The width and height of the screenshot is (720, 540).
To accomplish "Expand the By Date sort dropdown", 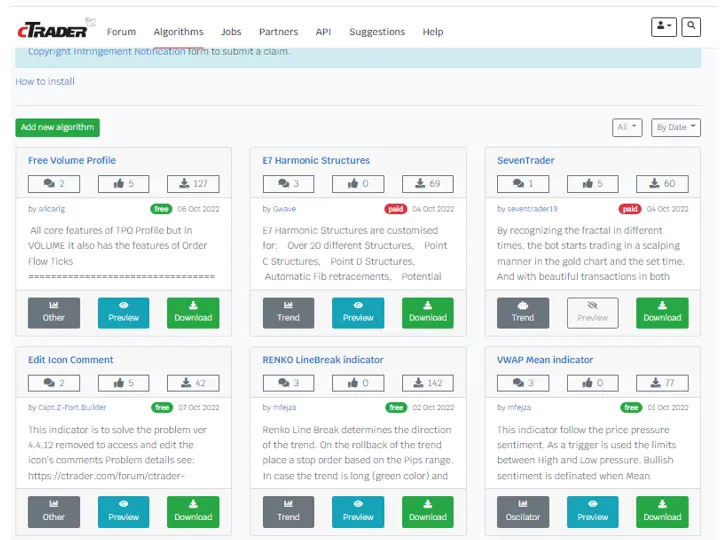I will [675, 127].
